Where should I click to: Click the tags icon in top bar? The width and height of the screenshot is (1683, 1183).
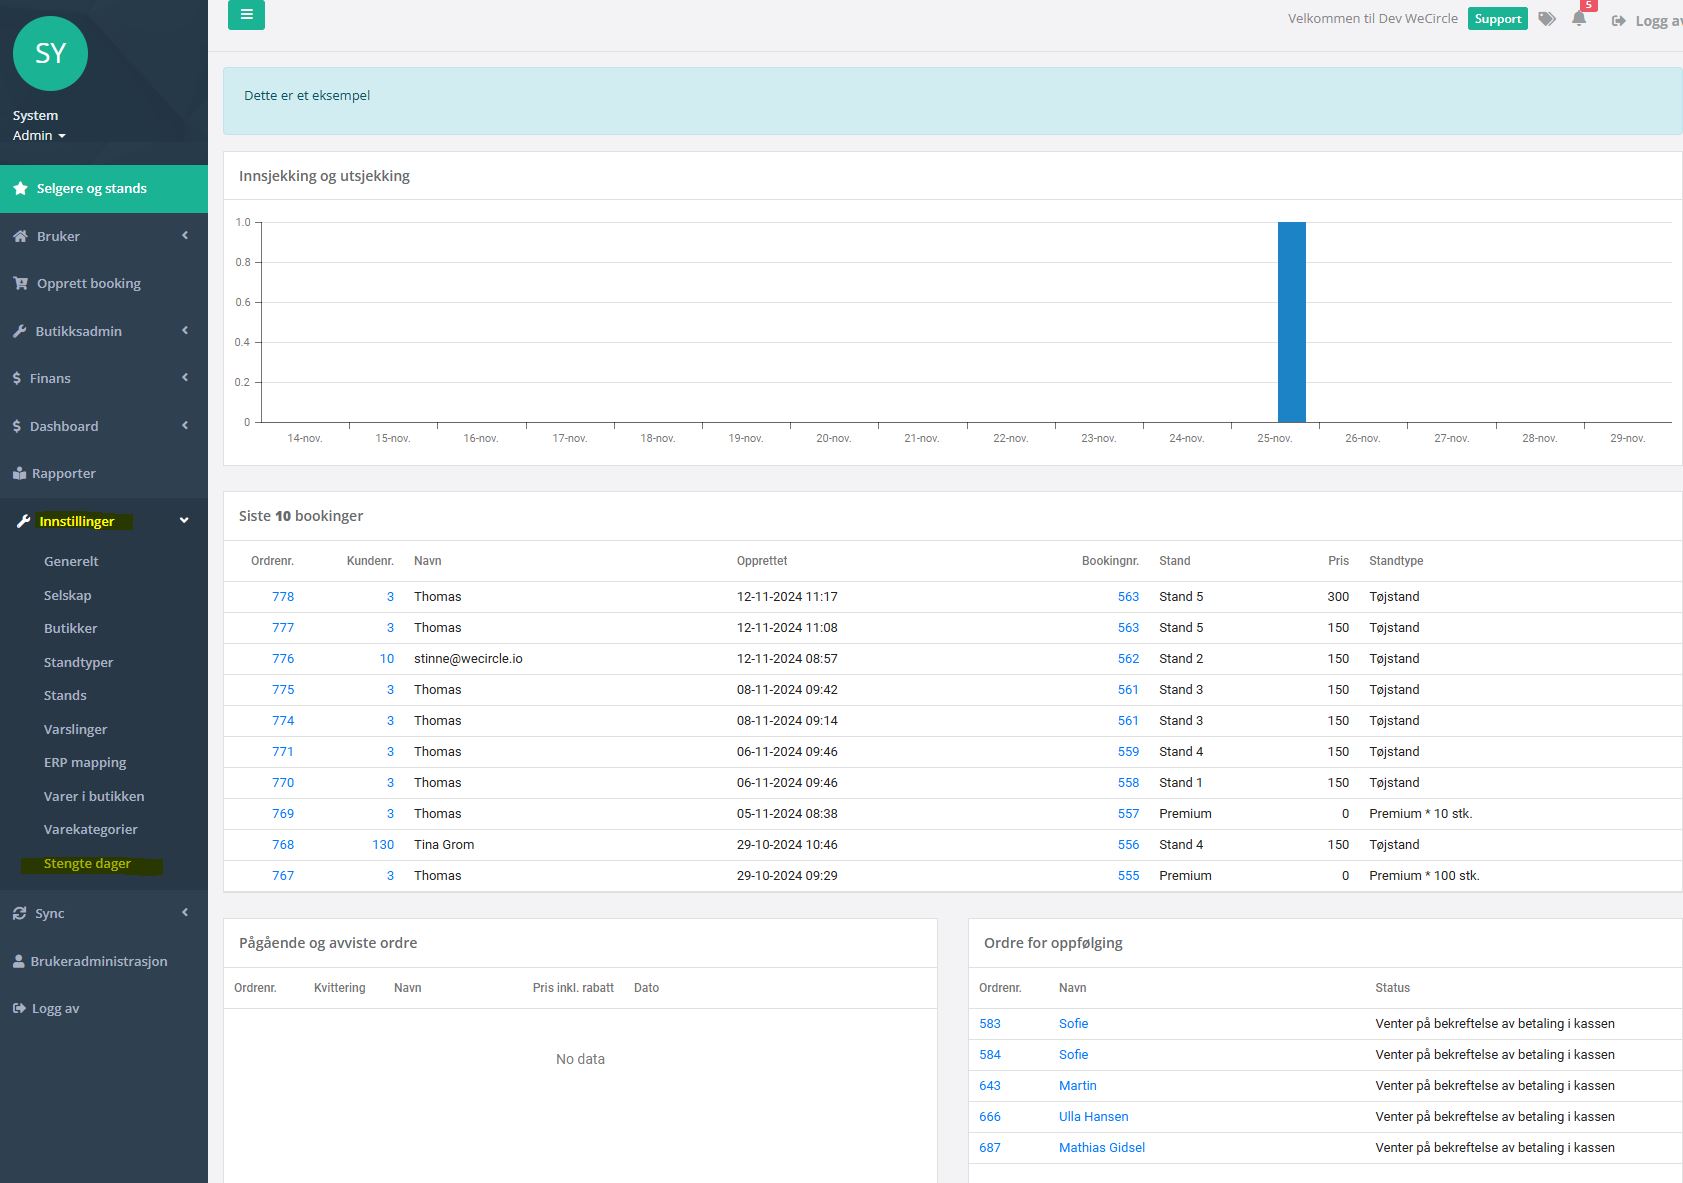1546,19
